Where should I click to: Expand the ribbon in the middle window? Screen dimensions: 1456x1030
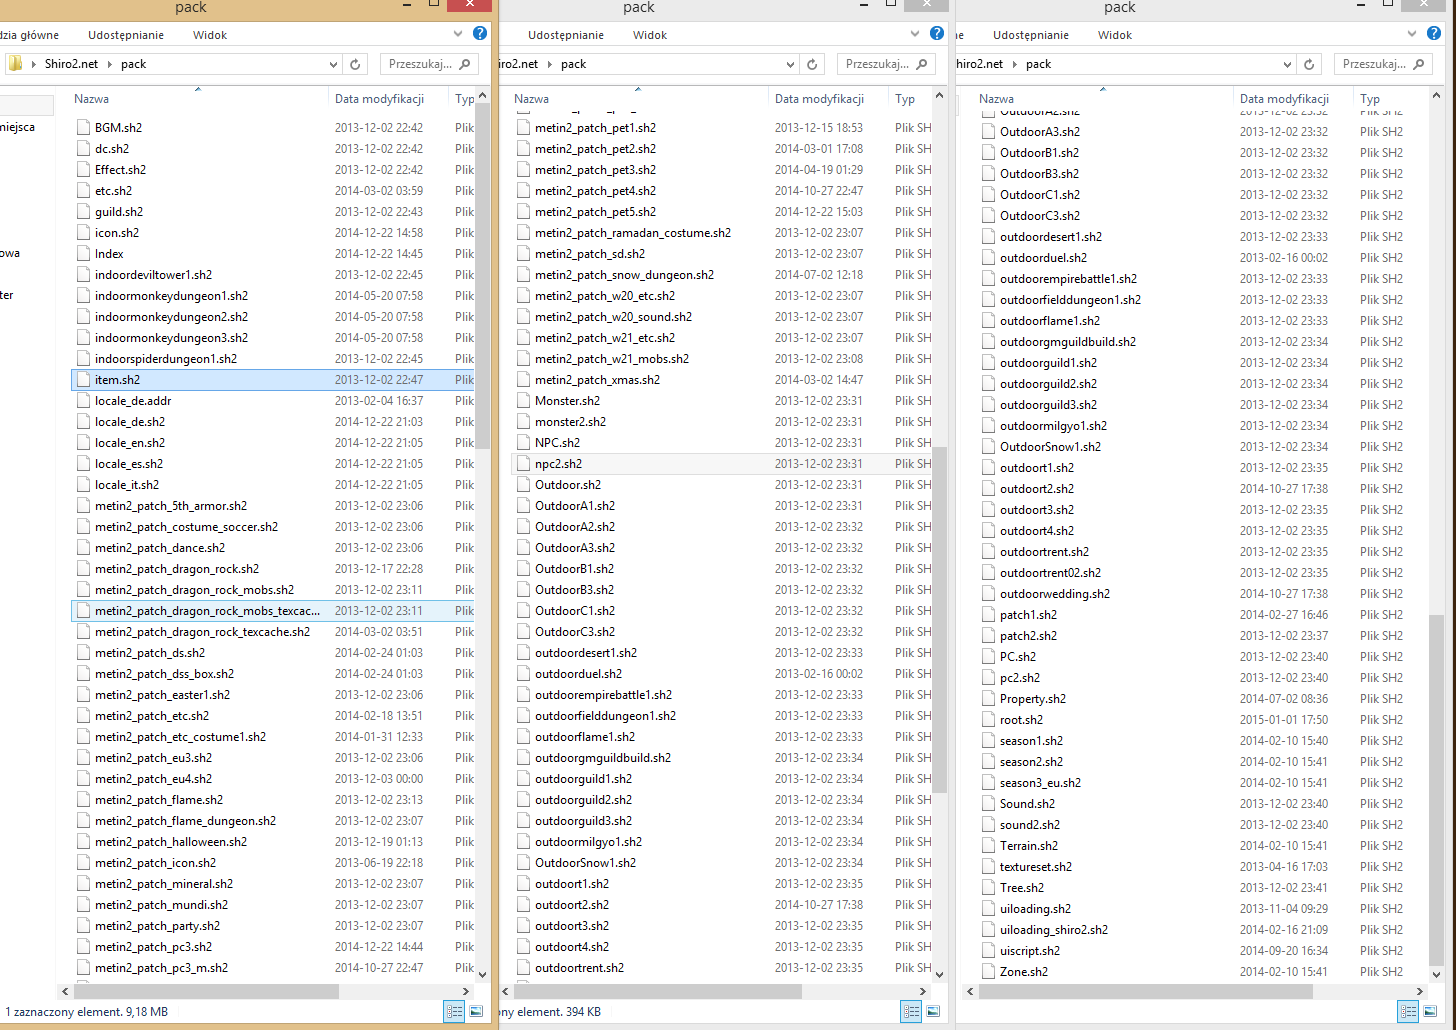click(916, 34)
